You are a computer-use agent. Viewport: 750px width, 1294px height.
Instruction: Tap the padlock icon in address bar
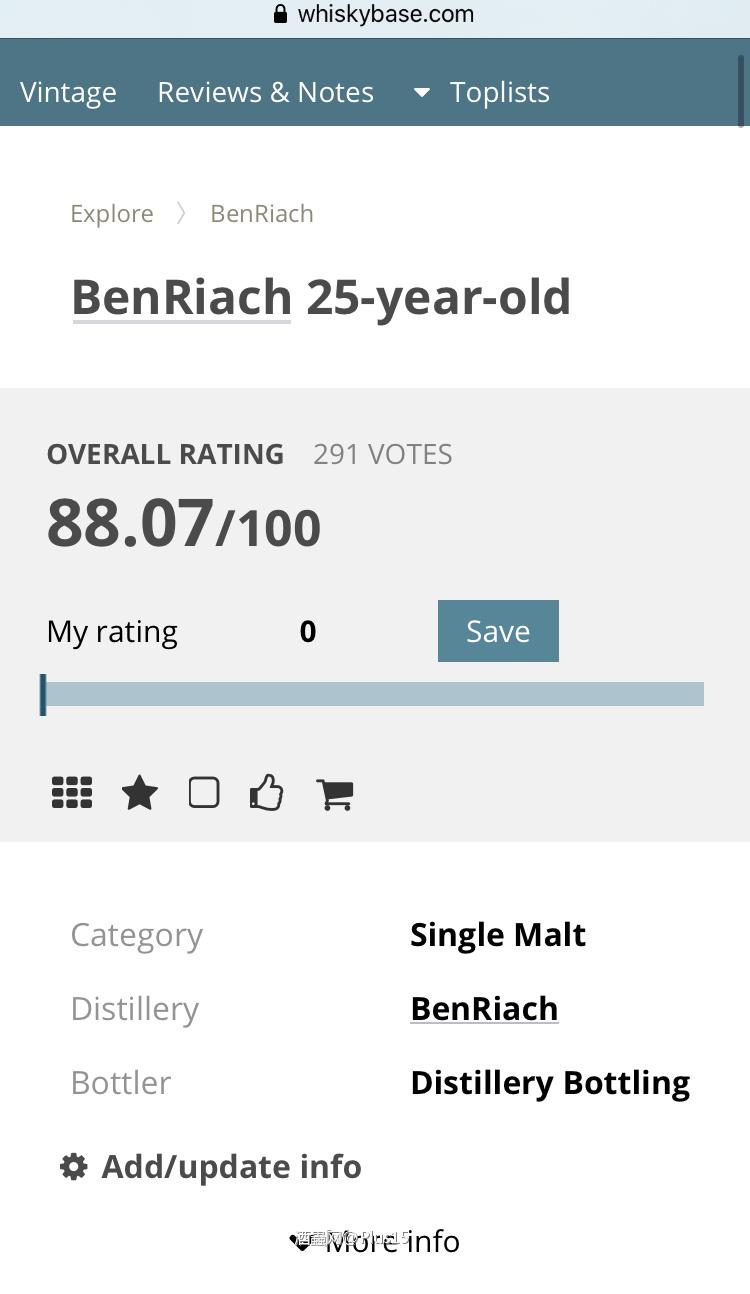280,14
